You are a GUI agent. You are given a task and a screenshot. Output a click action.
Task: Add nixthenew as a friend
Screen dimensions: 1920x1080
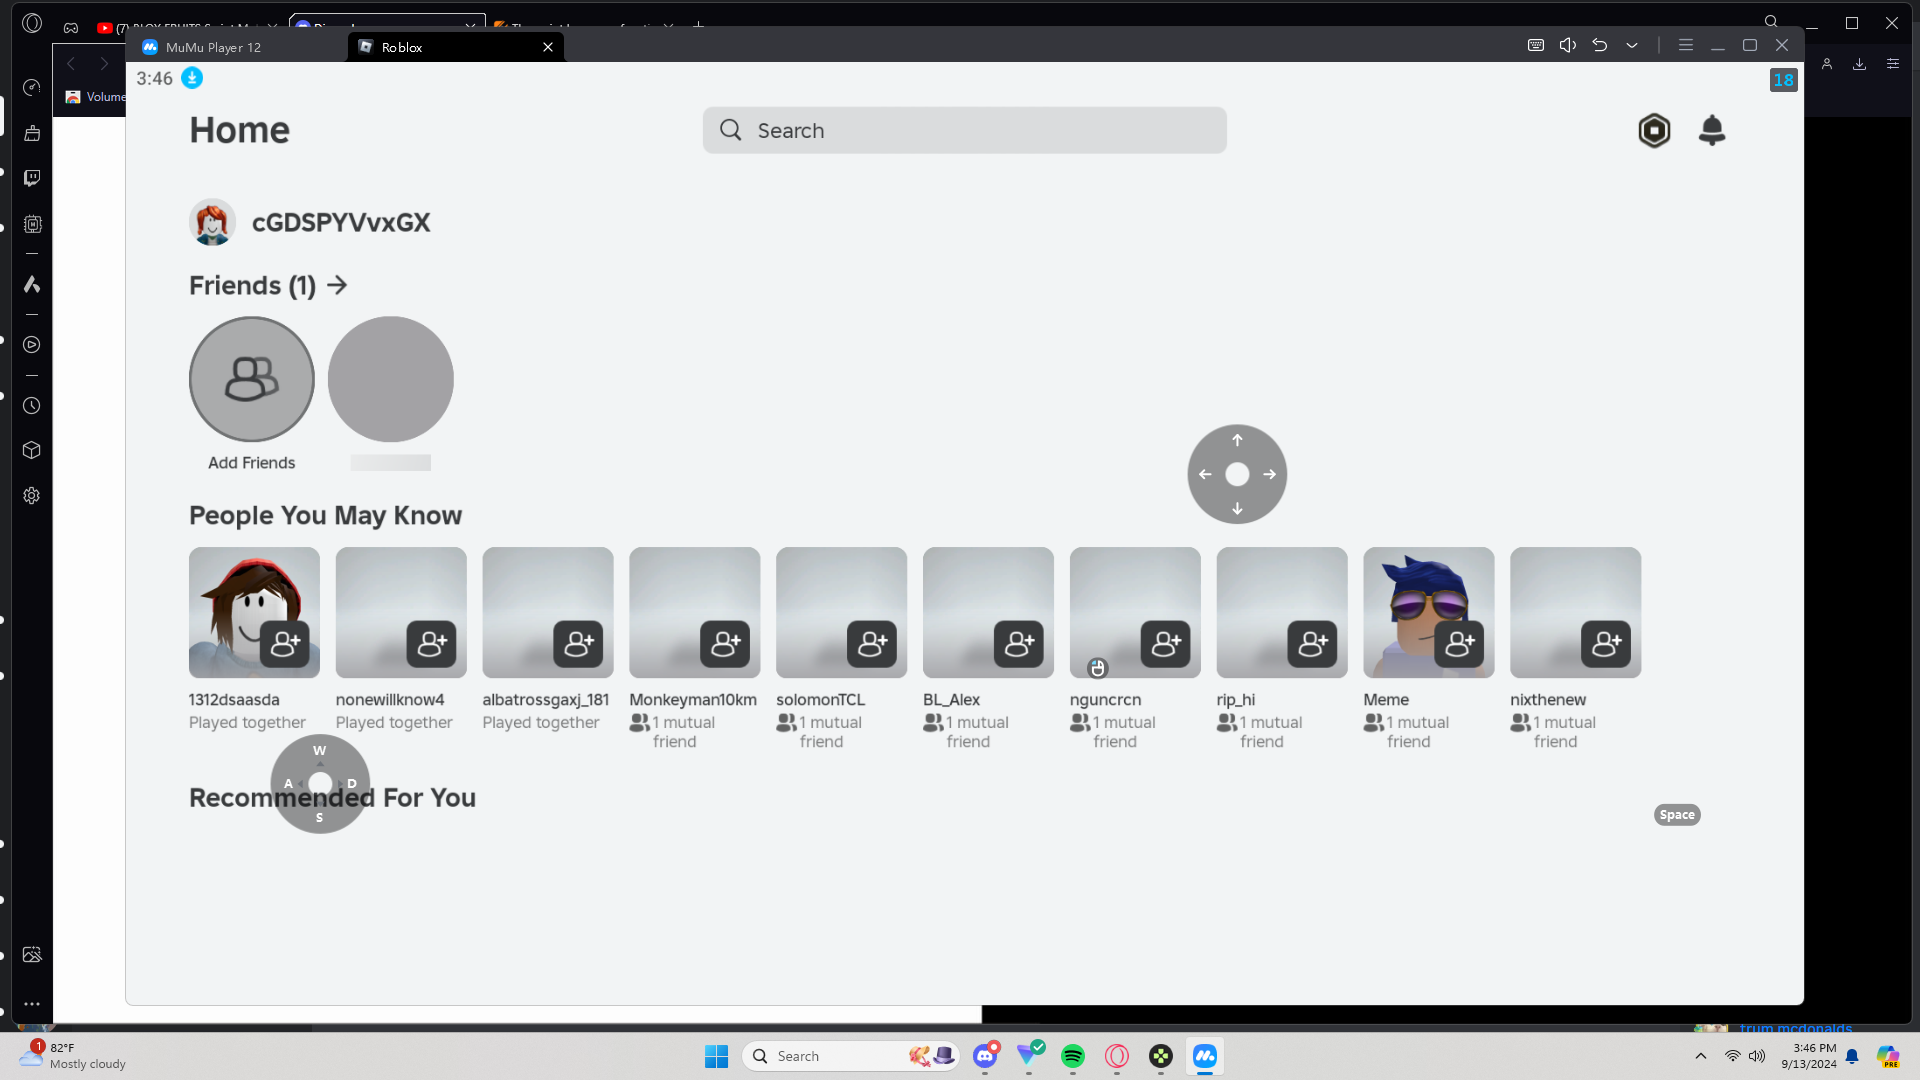point(1606,644)
